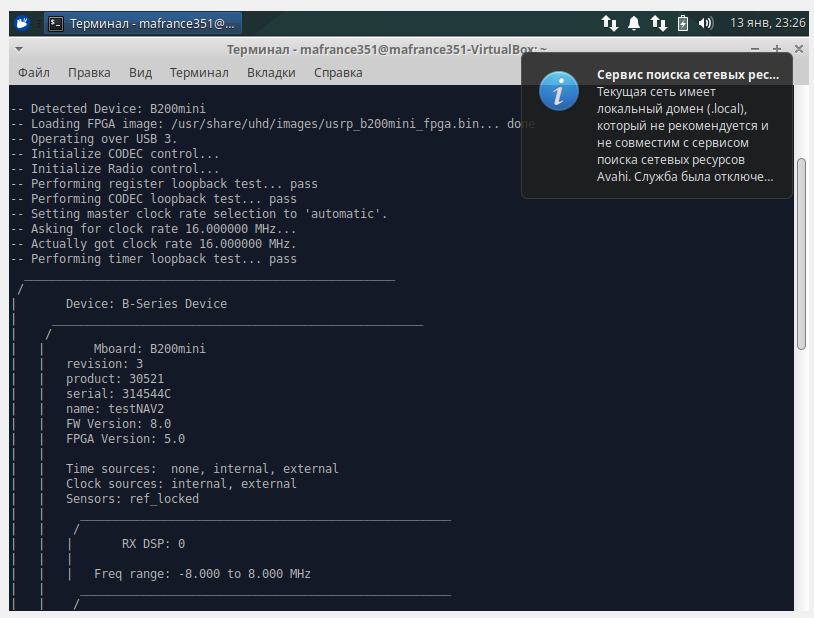Viewport: 814px width, 618px height.
Task: Click the blue info notification icon
Action: click(559, 91)
